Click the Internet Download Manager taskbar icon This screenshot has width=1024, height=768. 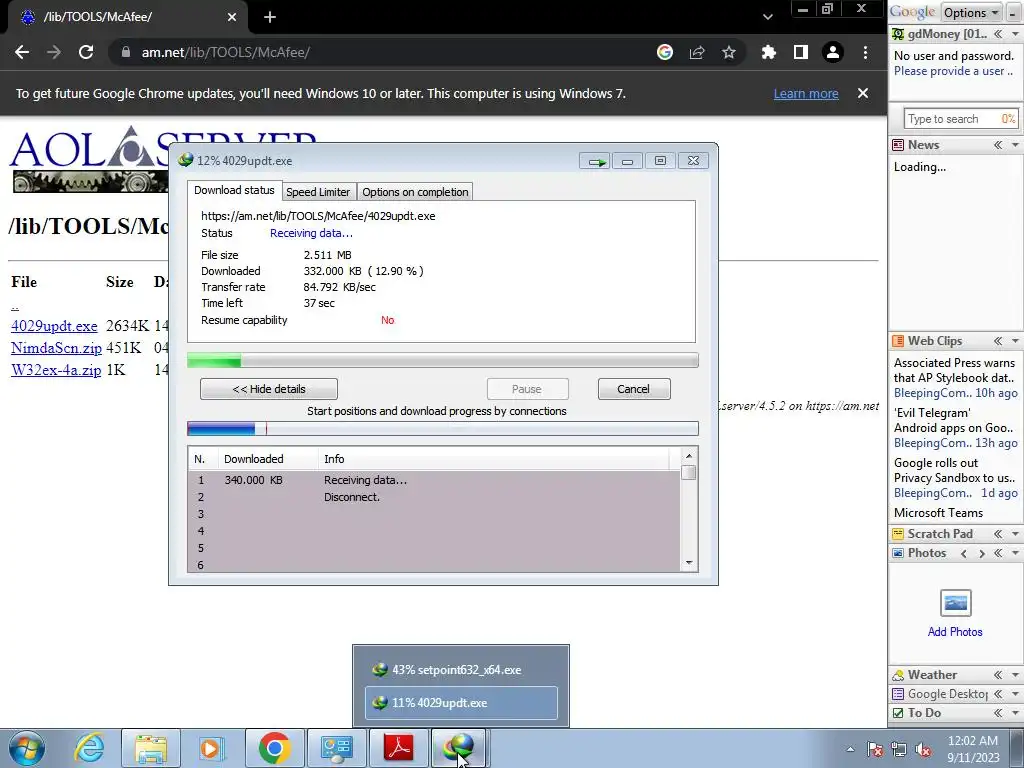tap(459, 748)
